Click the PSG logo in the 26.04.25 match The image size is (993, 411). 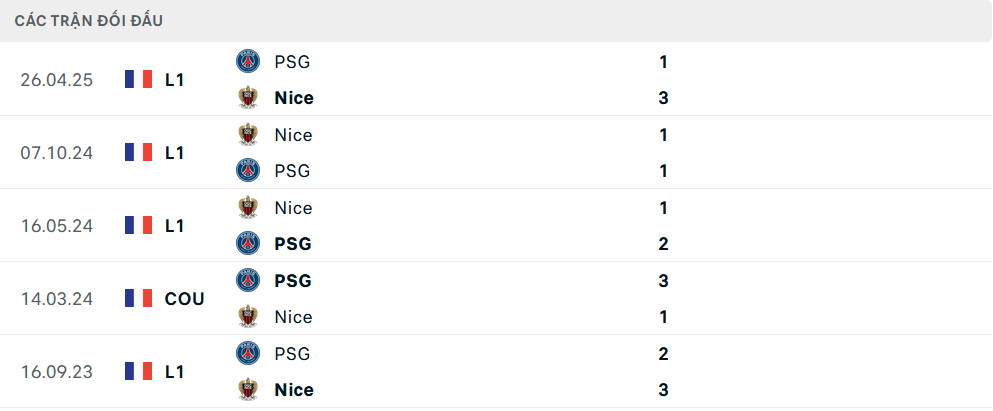247,62
